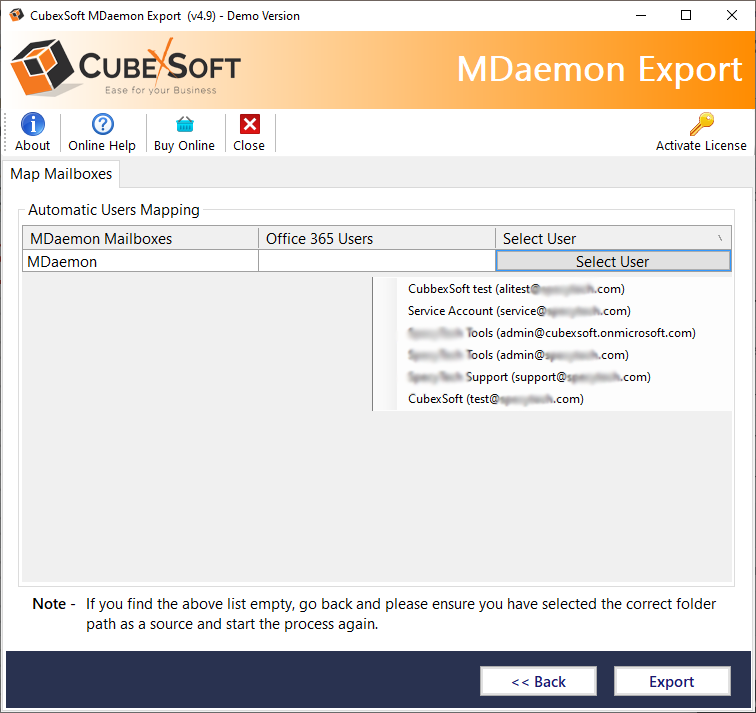The image size is (756, 713).
Task: Click the CubexSoft logo in the banner
Action: click(126, 68)
